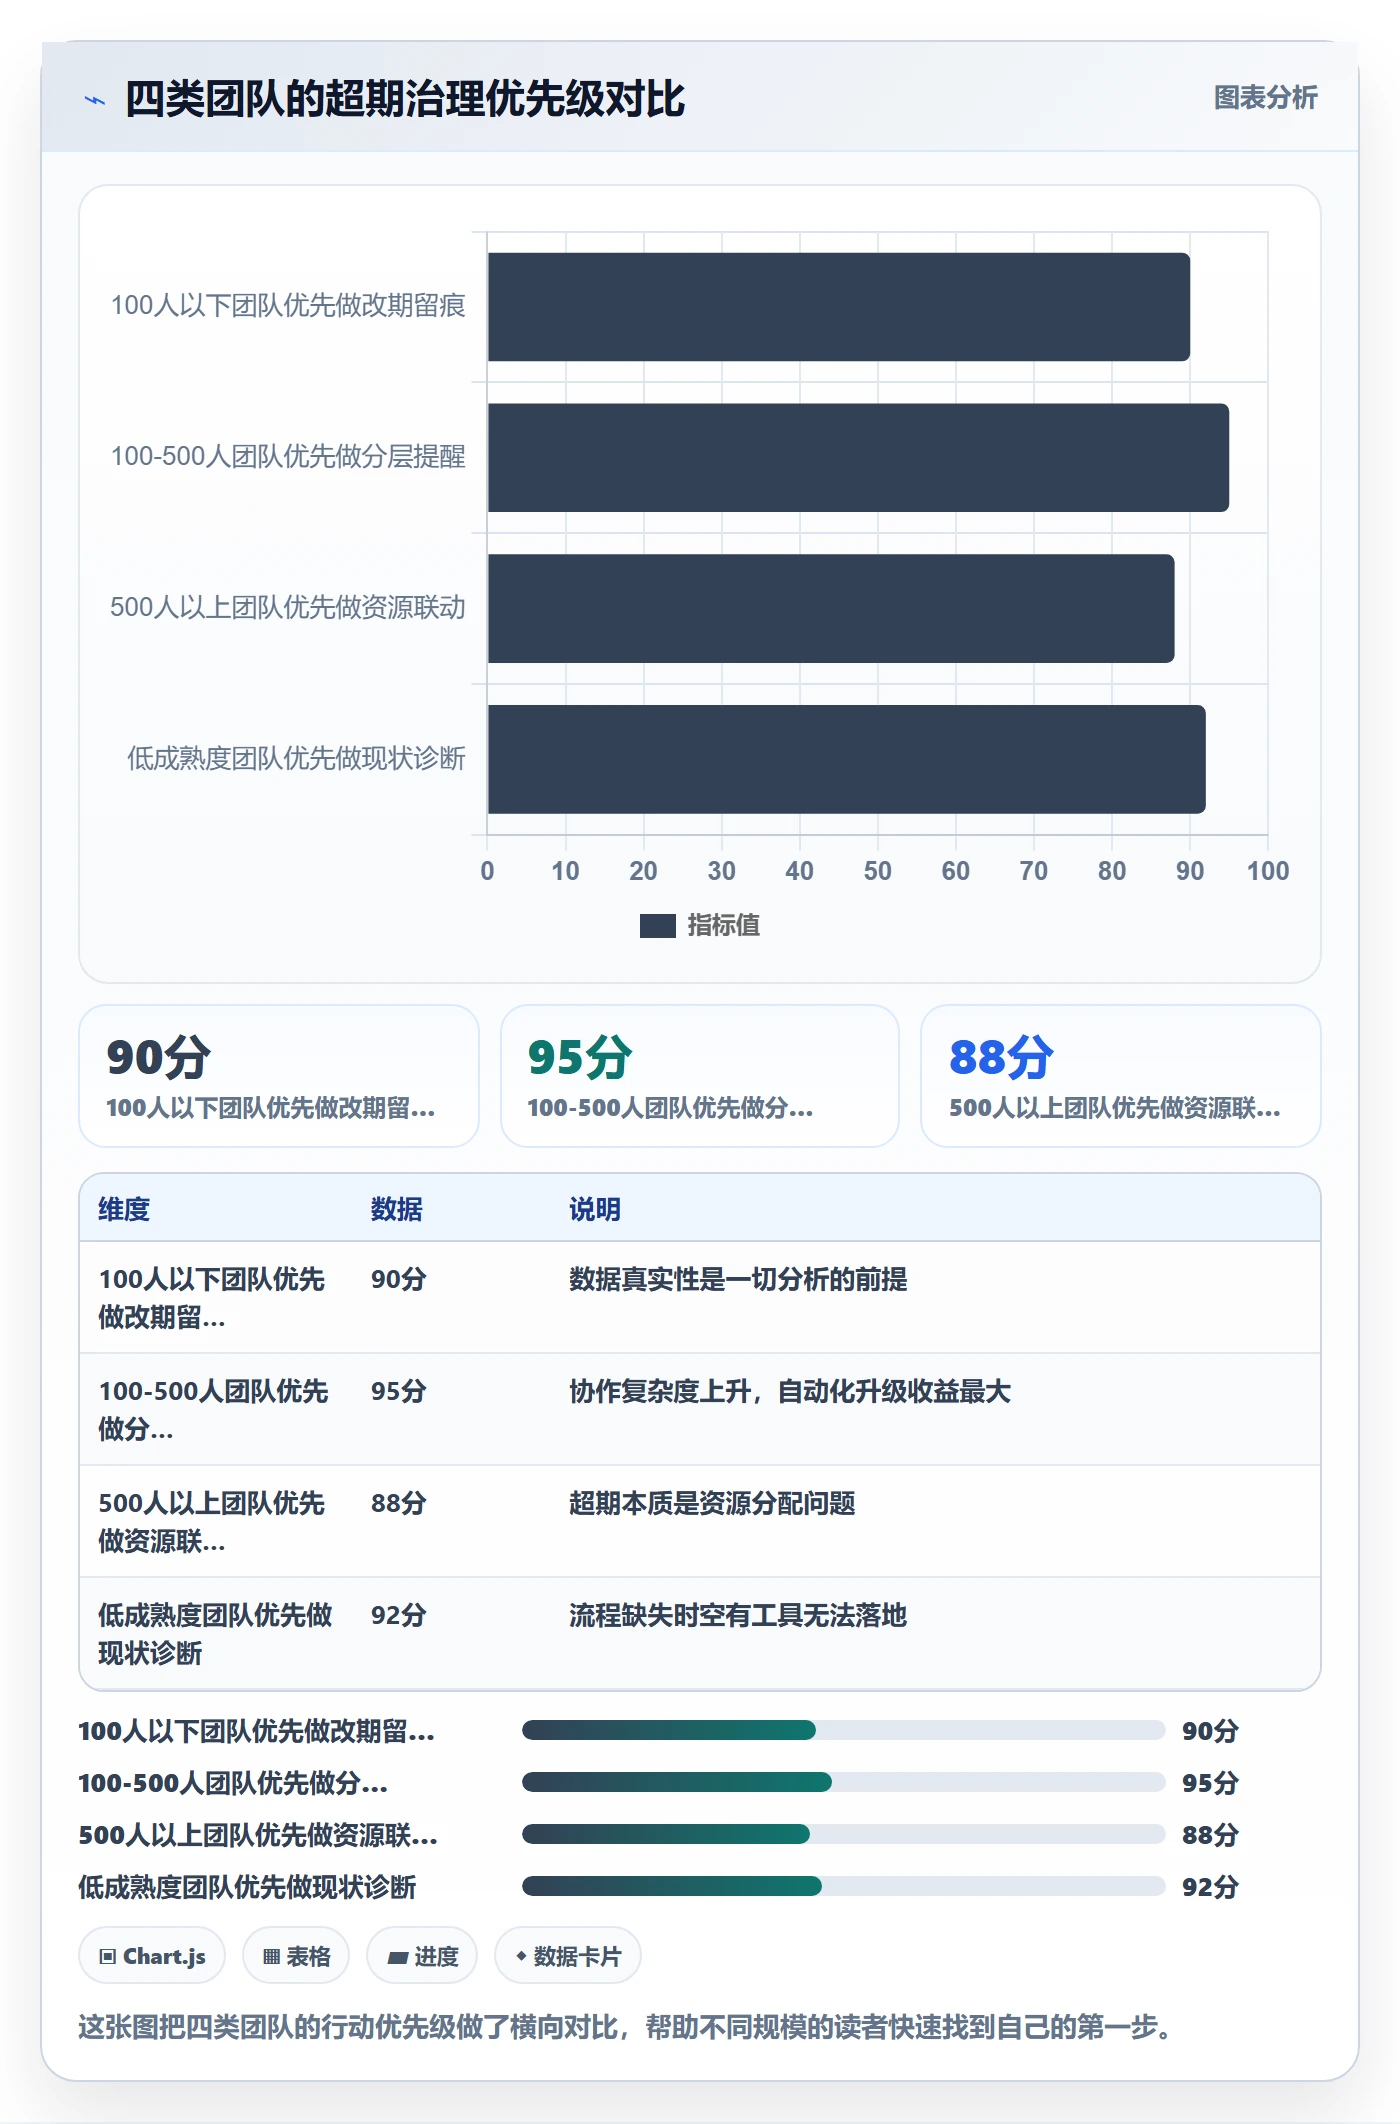
Task: Click the 说明 table column header
Action: click(x=595, y=1209)
